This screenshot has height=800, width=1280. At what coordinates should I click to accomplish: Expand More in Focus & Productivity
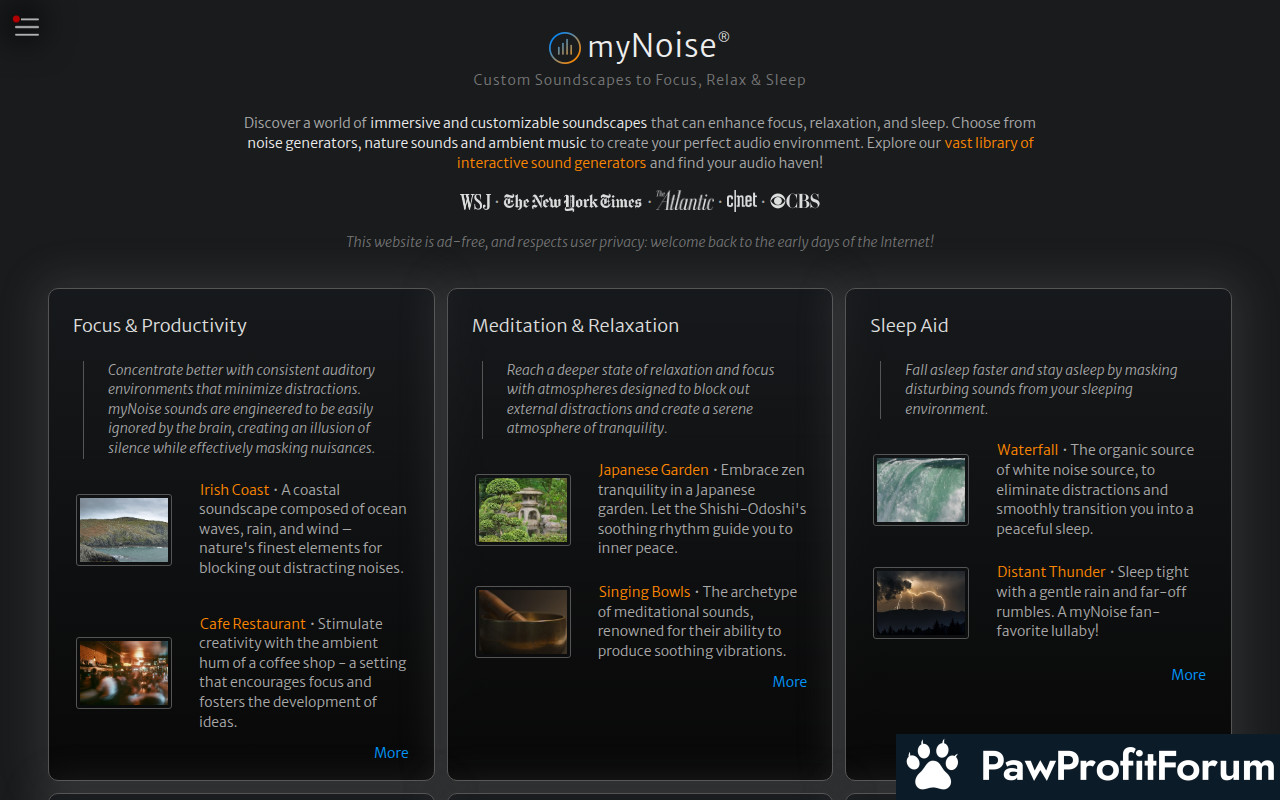pyautogui.click(x=391, y=753)
